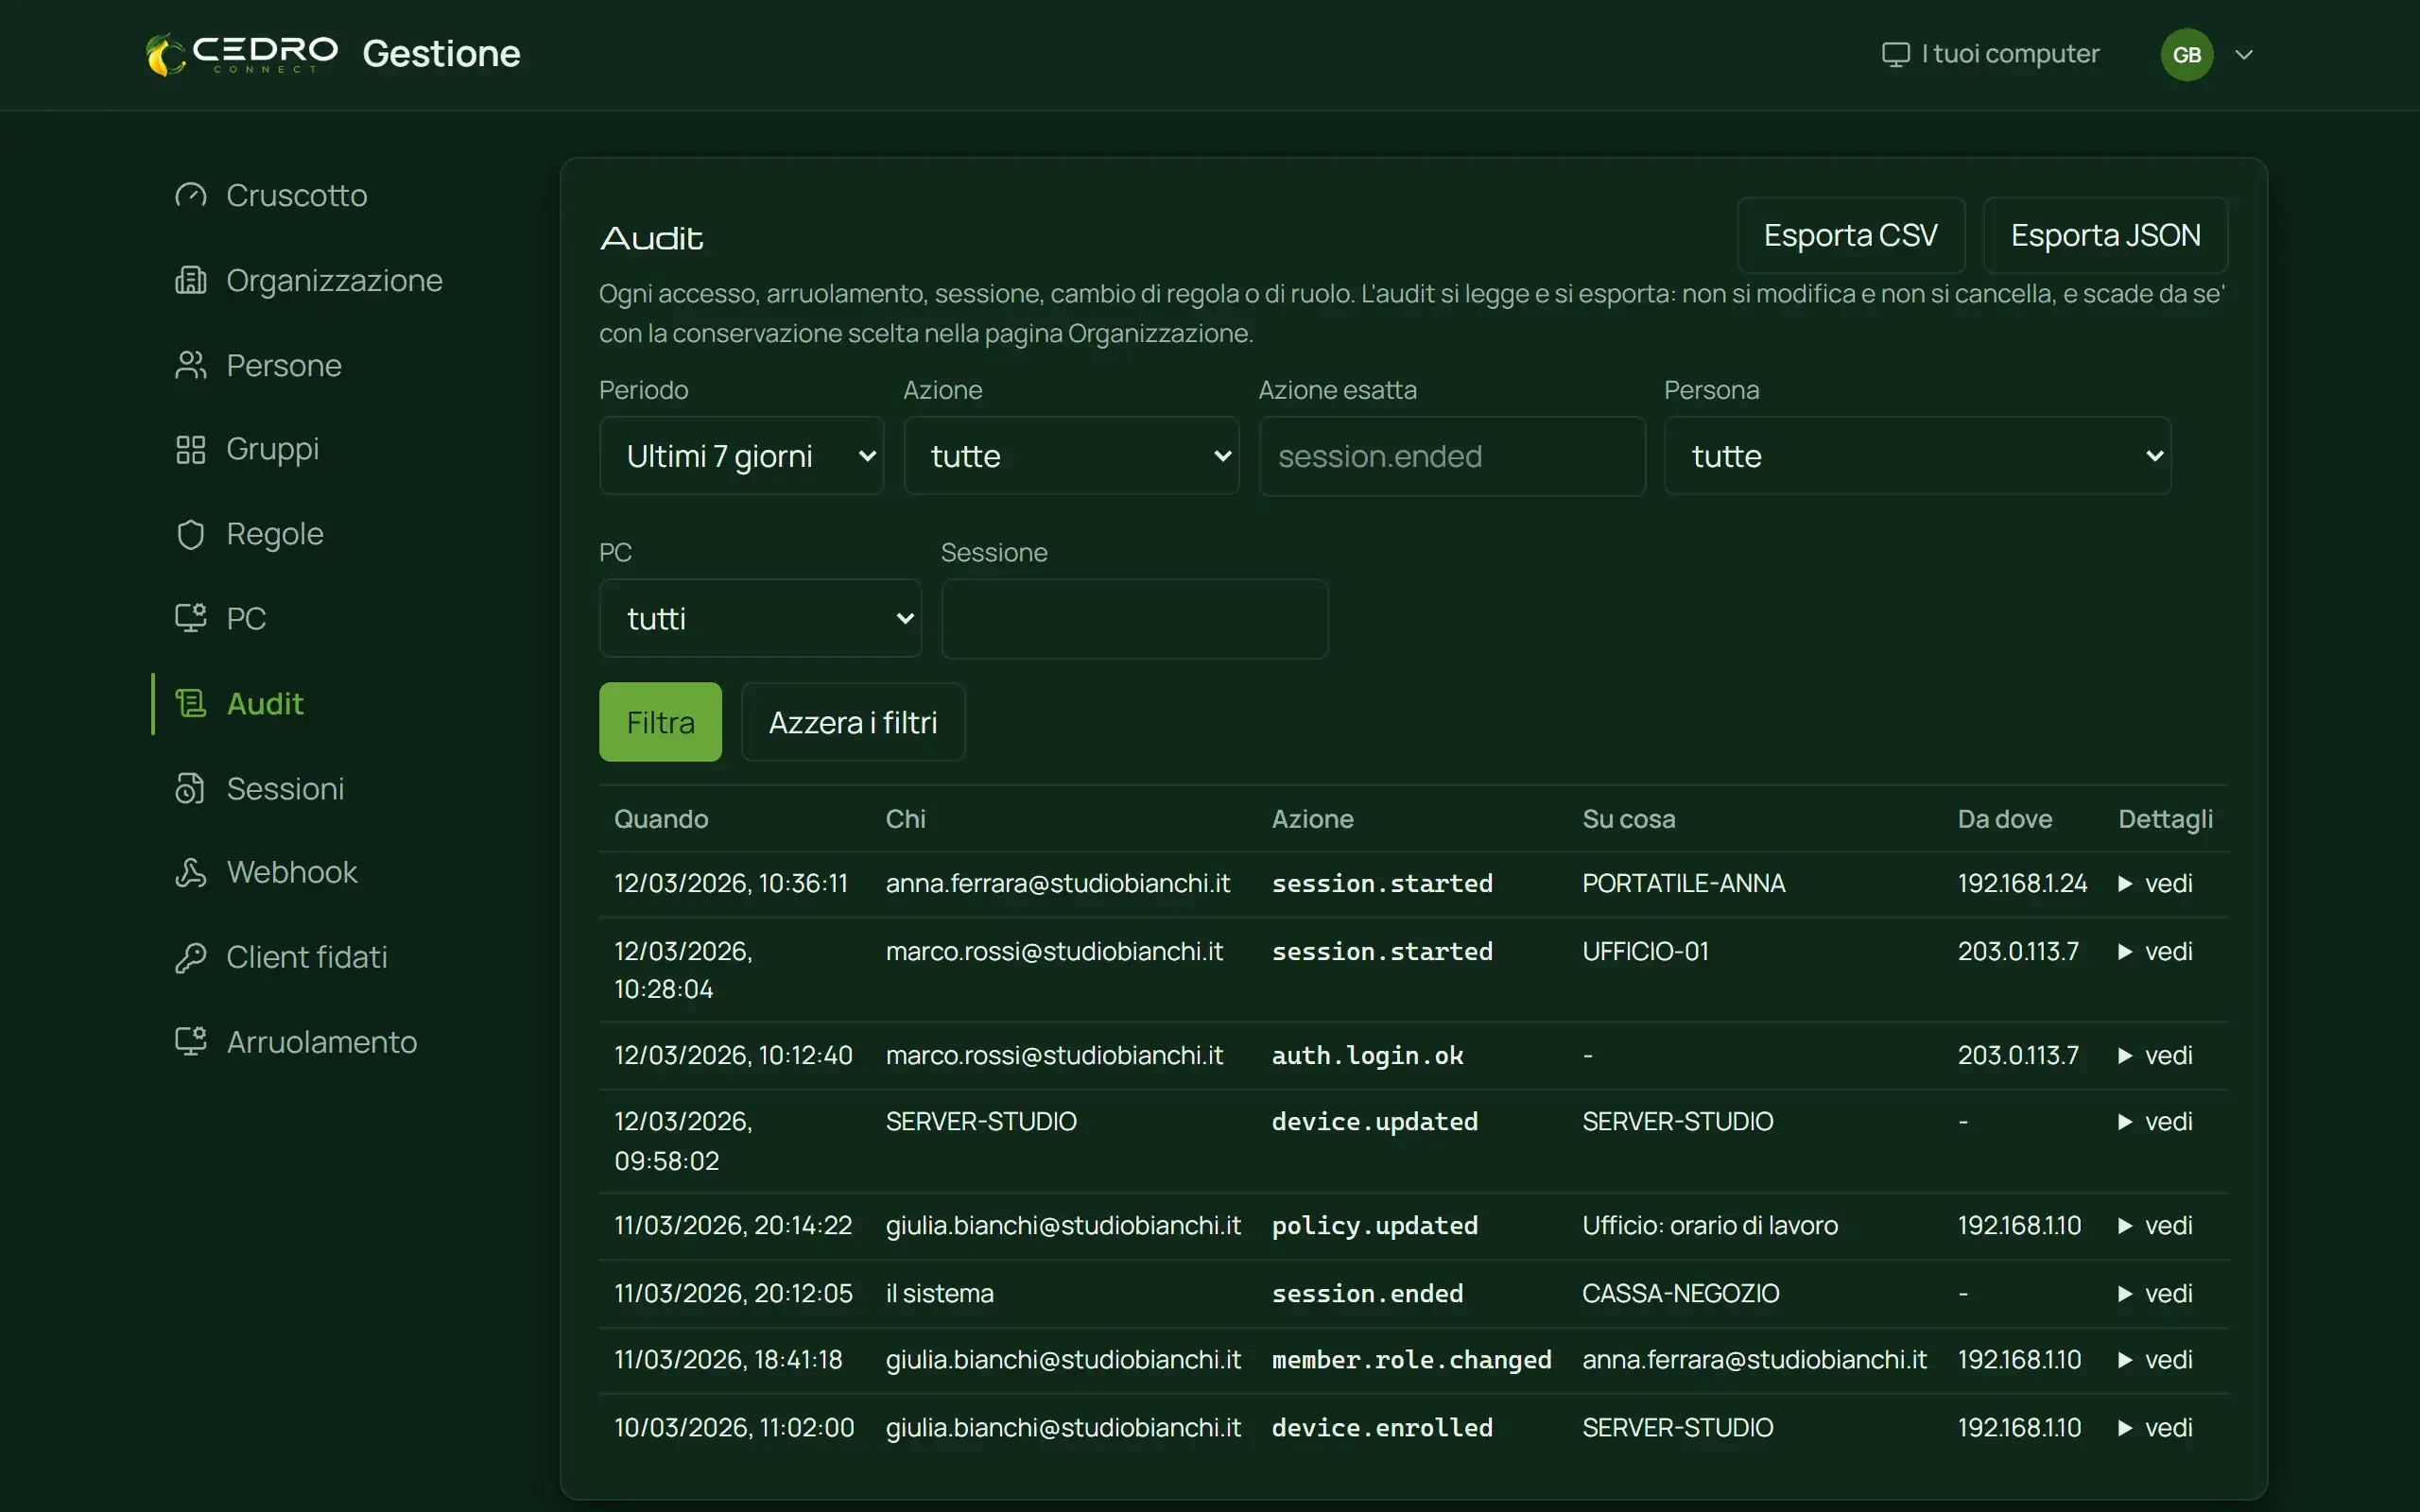The height and width of the screenshot is (1512, 2420).
Task: Expand details for anna.ferrara session.started row
Action: coord(2155,883)
